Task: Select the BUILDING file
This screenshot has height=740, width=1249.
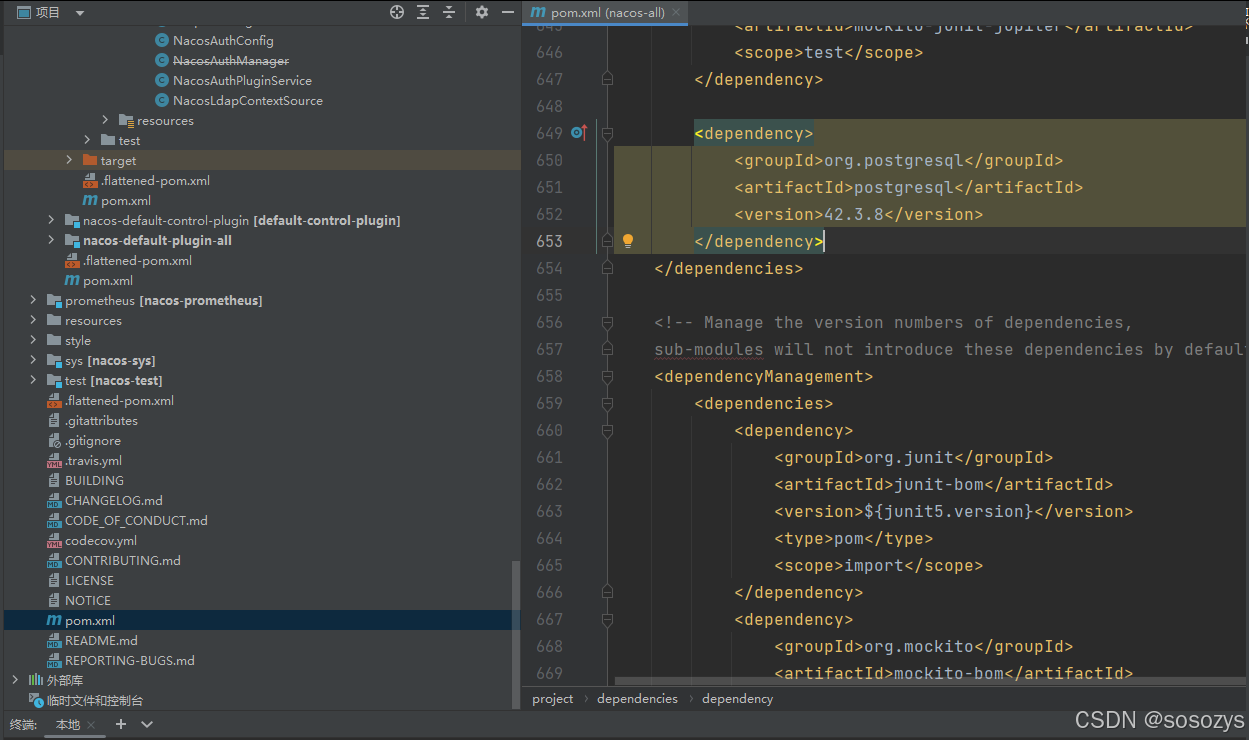Action: click(94, 480)
